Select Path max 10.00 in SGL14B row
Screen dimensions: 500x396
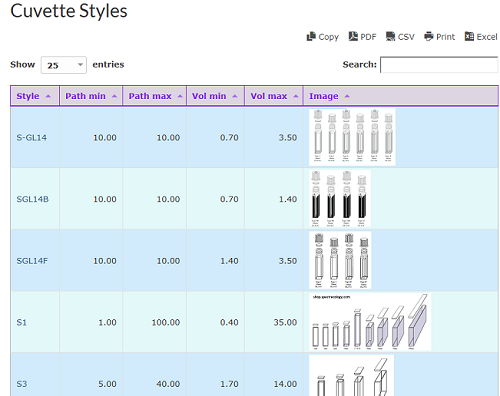168,199
